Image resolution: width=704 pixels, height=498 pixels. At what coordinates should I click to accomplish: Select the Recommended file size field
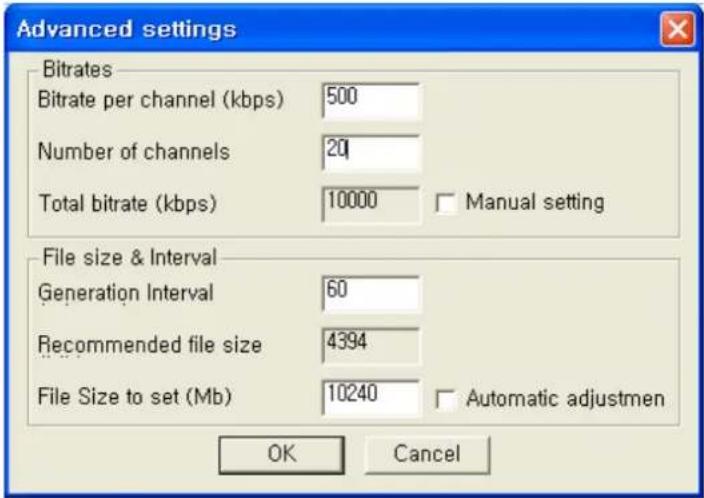tap(371, 345)
